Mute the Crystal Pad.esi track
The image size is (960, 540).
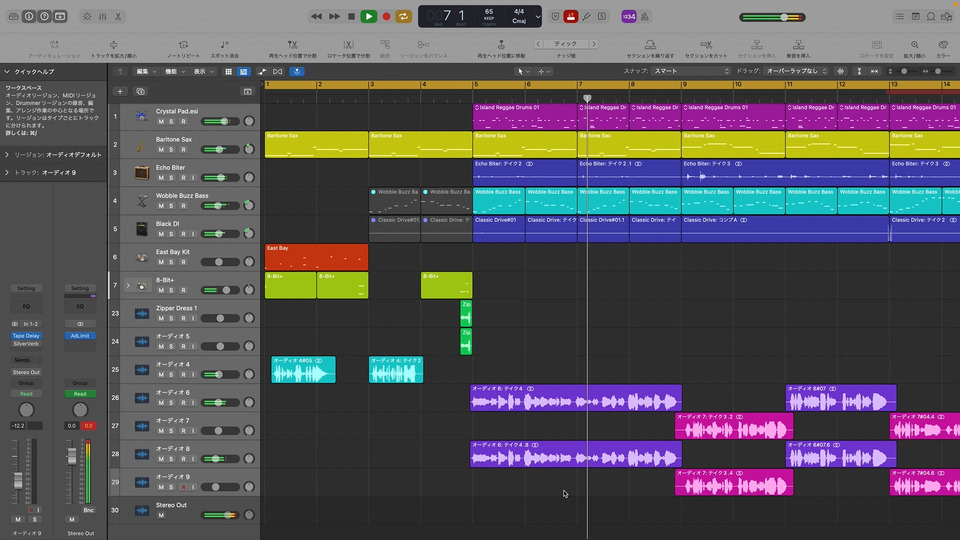[160, 121]
